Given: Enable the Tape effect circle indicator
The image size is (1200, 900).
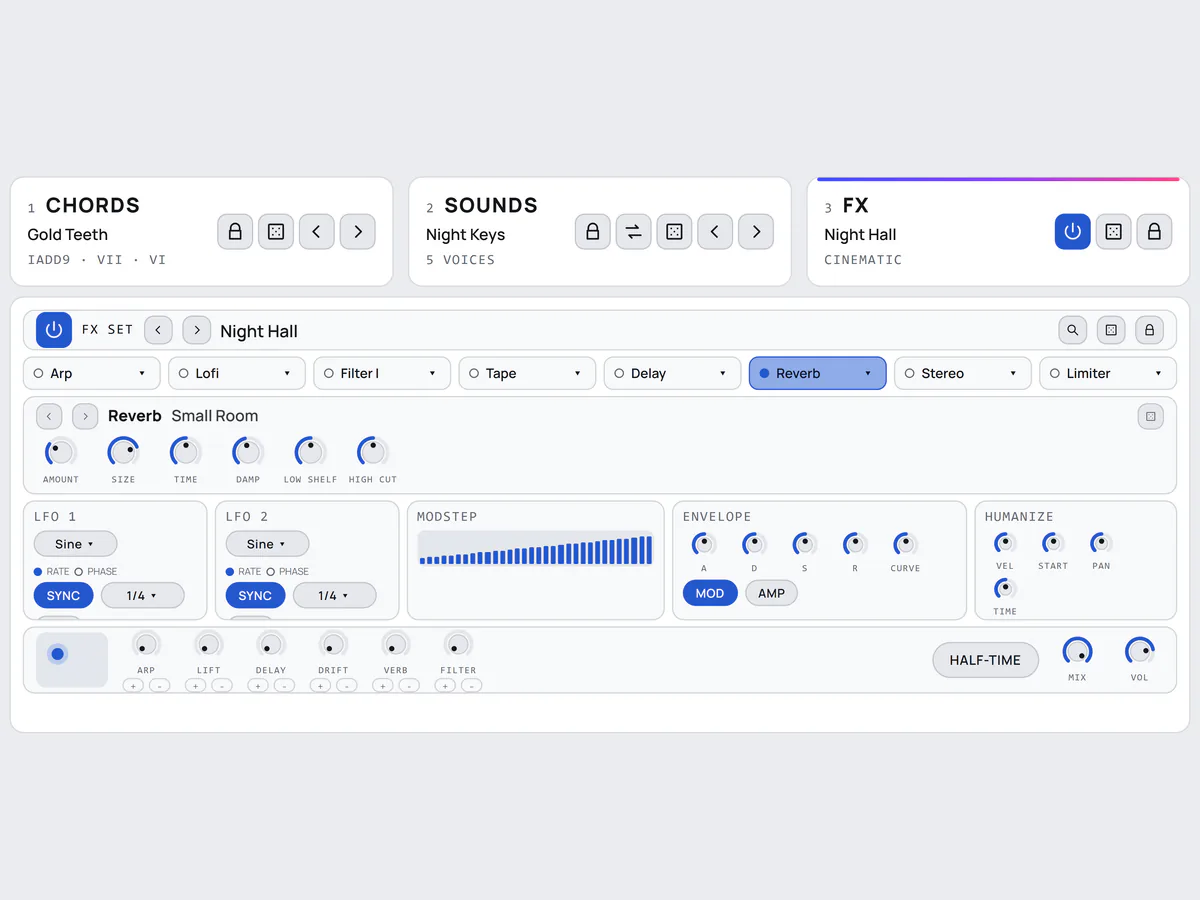Looking at the screenshot, I should pyautogui.click(x=474, y=373).
